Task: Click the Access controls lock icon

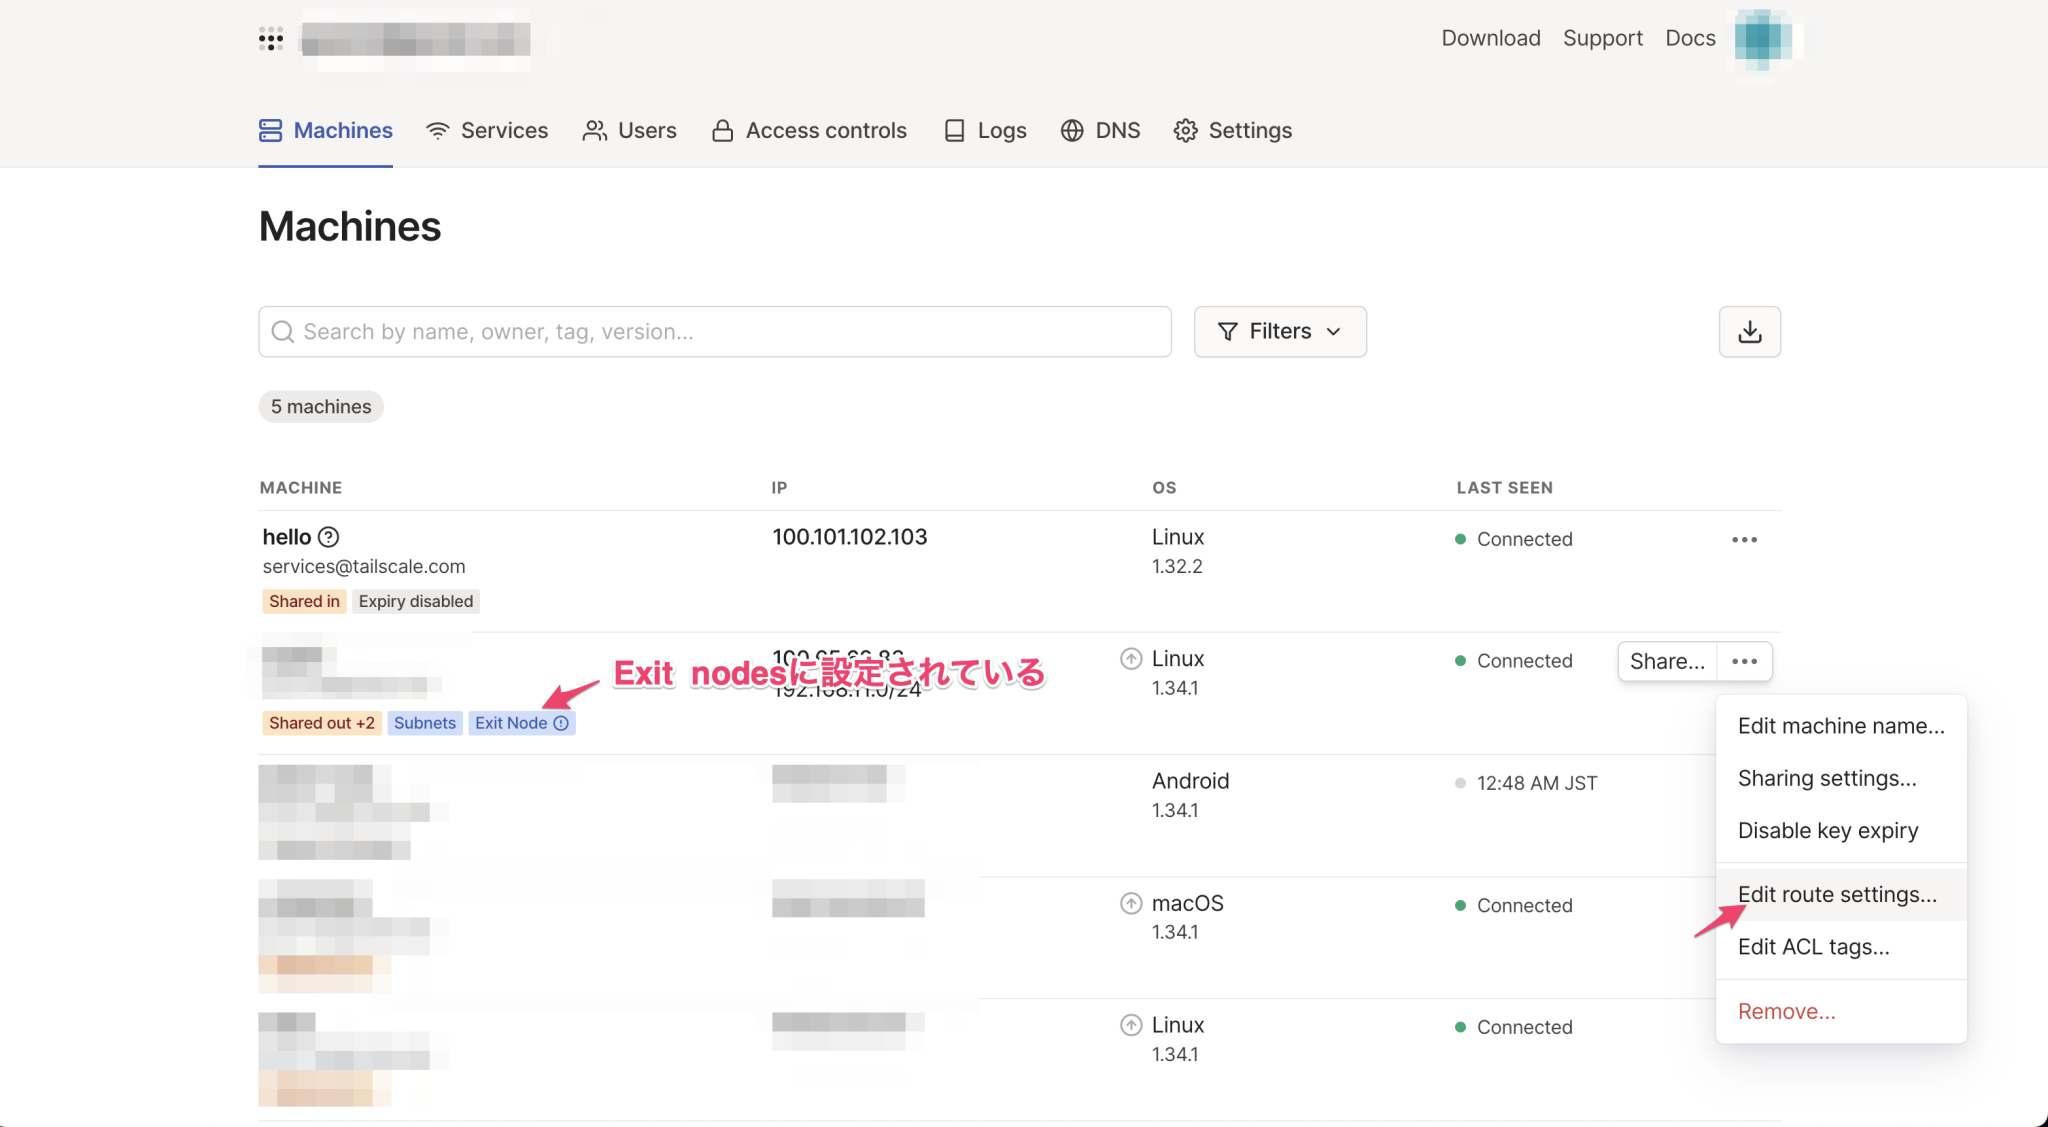Action: click(x=722, y=130)
